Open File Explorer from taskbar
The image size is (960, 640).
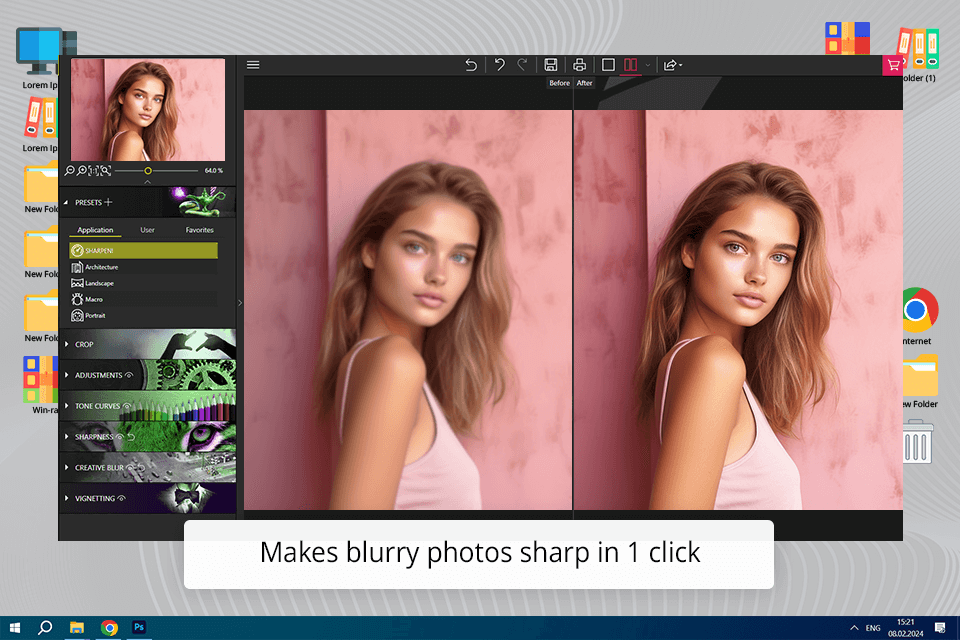coord(77,628)
